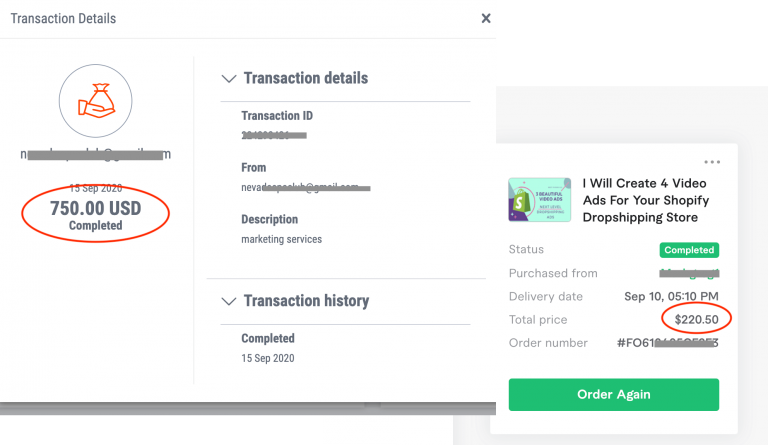Select the redacted Transaction ID value

pyautogui.click(x=274, y=133)
